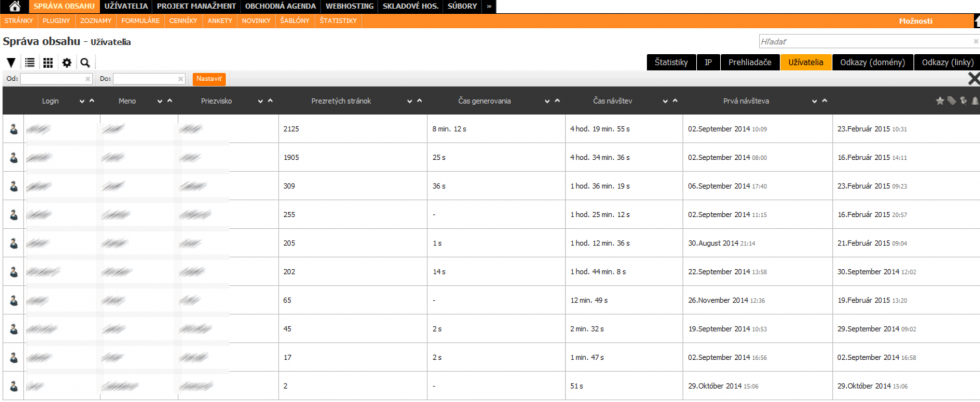This screenshot has height=402, width=980.
Task: Open the gear settings icon
Action: [x=67, y=62]
